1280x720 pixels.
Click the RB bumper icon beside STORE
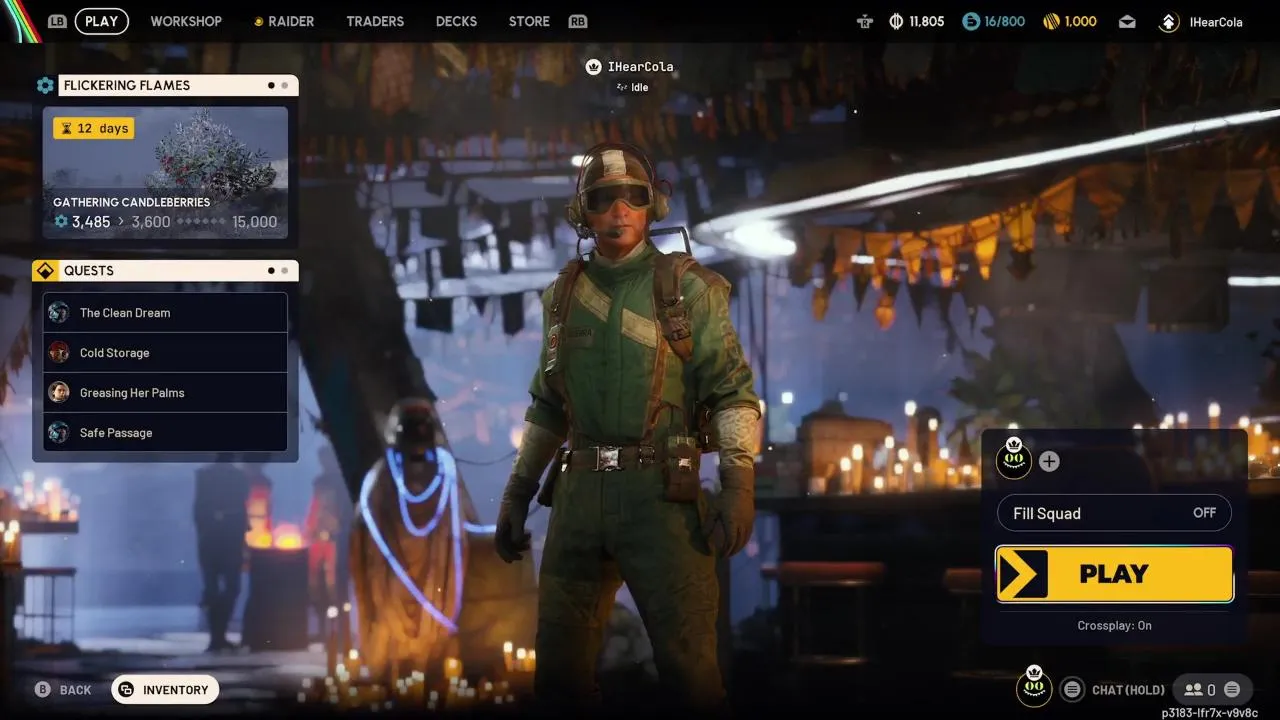pos(578,21)
